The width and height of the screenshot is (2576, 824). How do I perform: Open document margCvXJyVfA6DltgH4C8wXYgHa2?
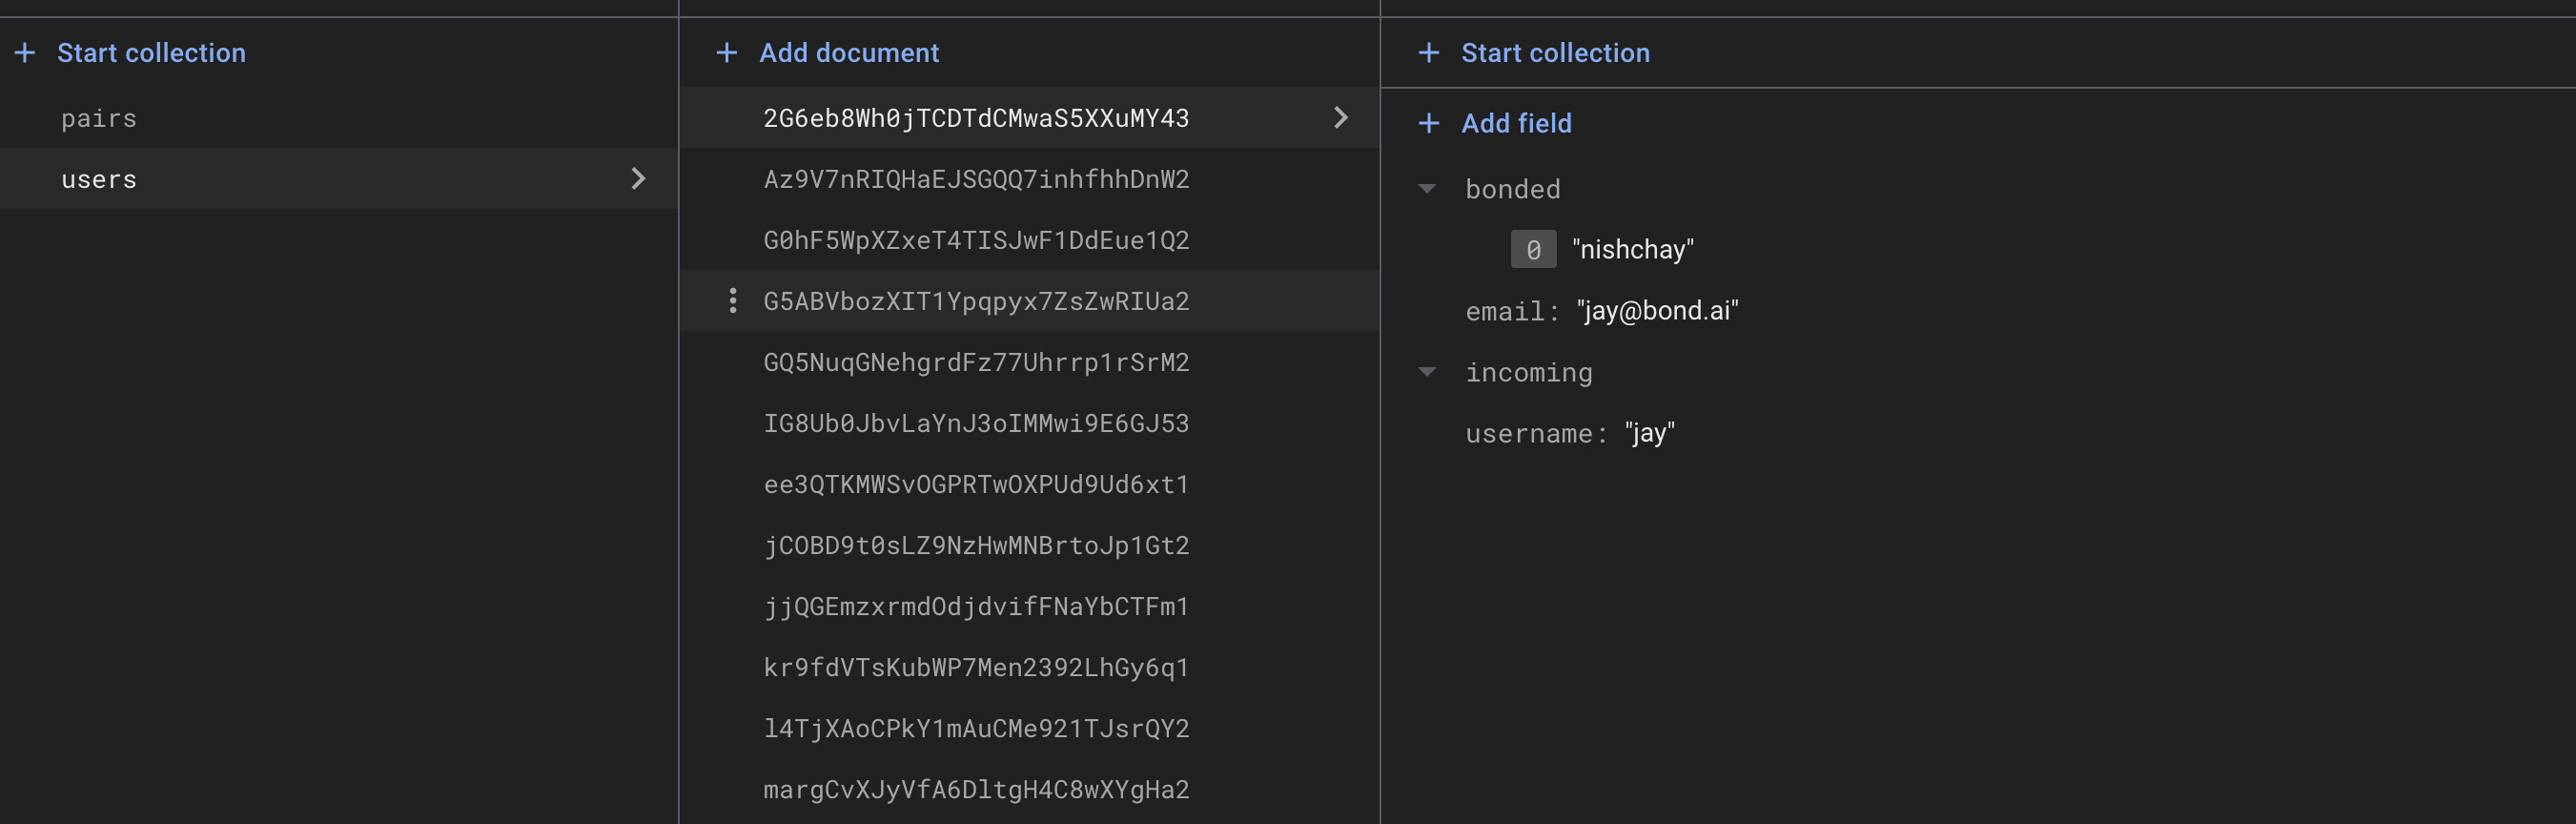975,790
